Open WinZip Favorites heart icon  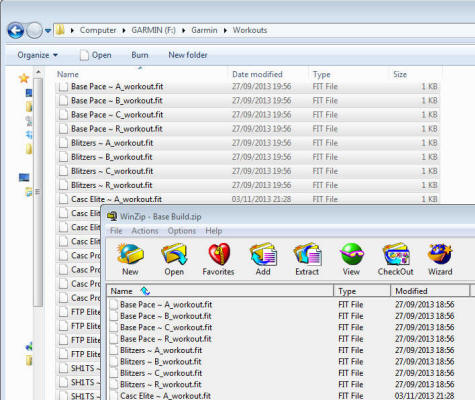(x=219, y=254)
